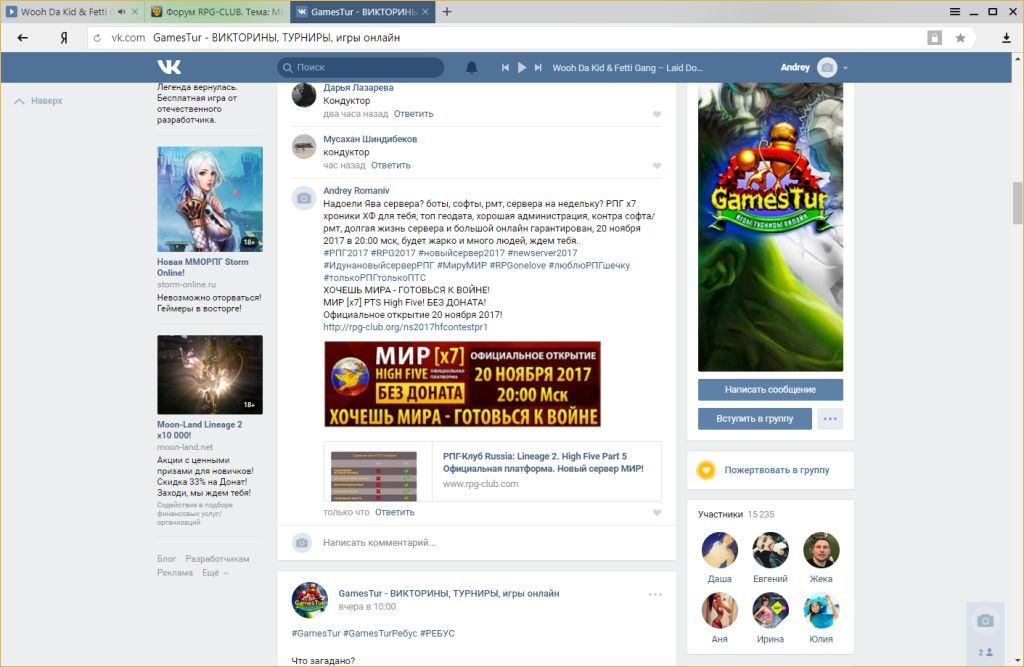Close the GamesTur tab
1024x667 pixels.
pos(426,12)
